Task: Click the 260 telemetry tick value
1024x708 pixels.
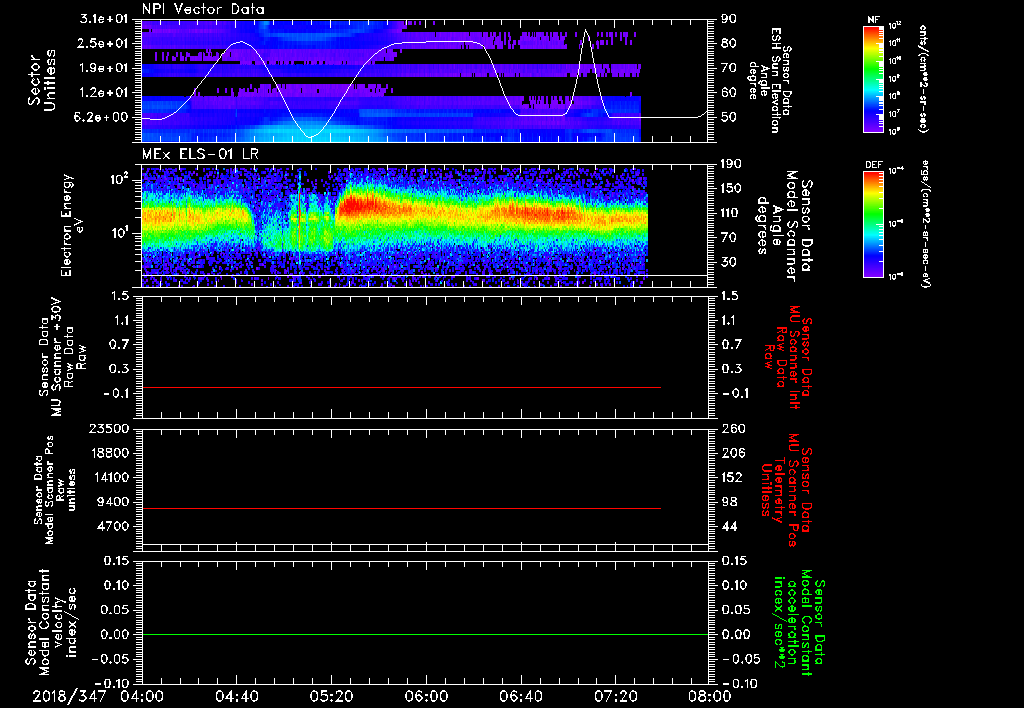Action: point(731,429)
